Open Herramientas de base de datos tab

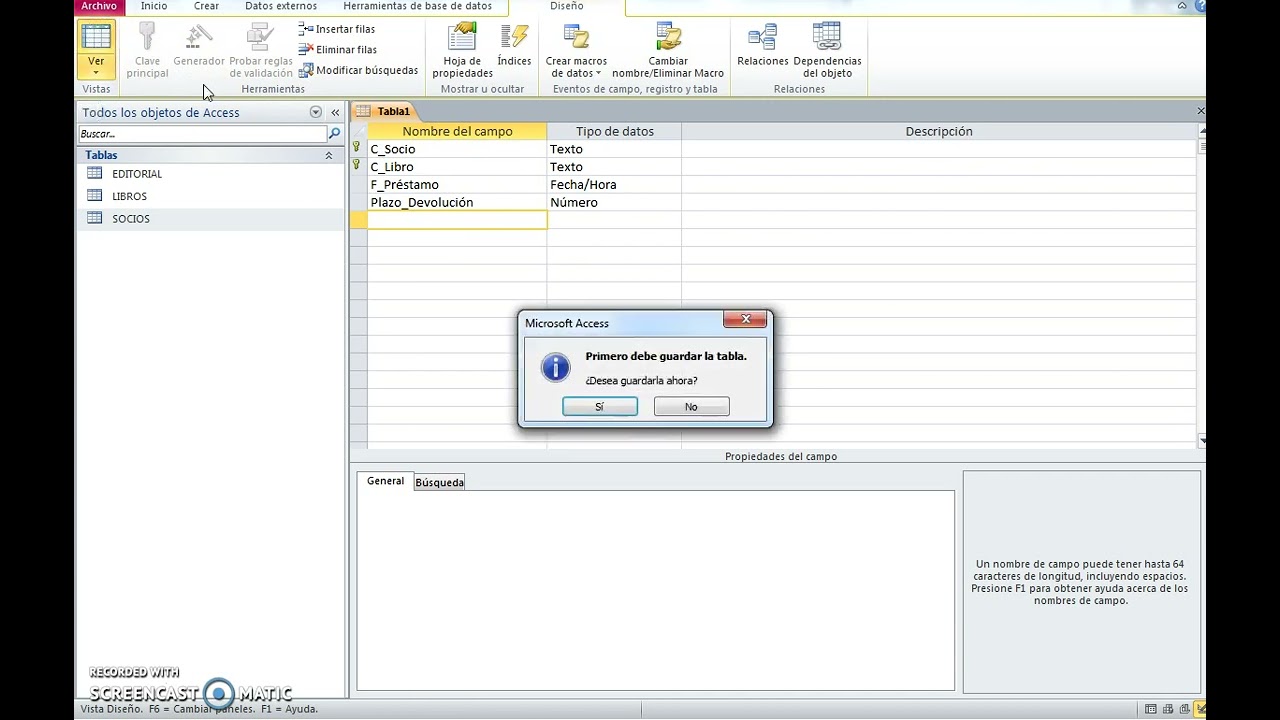[418, 6]
